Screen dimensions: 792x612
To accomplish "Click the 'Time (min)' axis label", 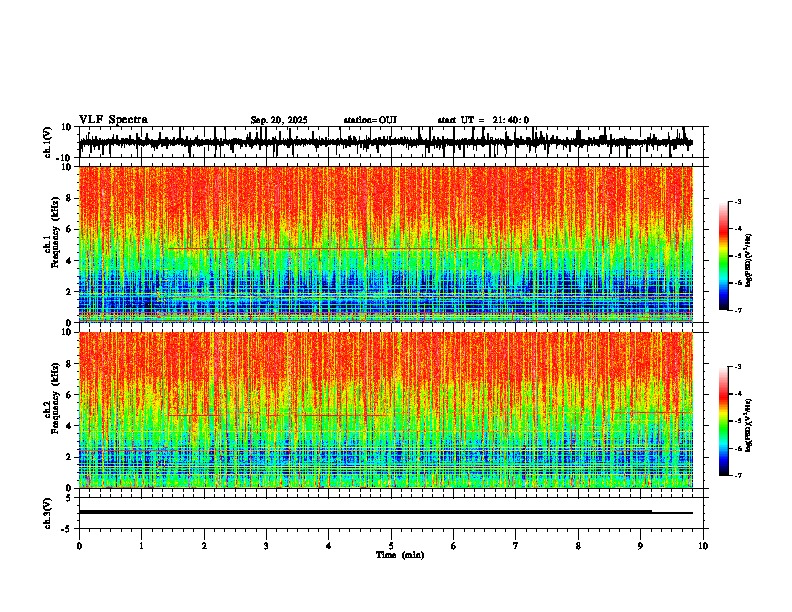I will pyautogui.click(x=400, y=555).
